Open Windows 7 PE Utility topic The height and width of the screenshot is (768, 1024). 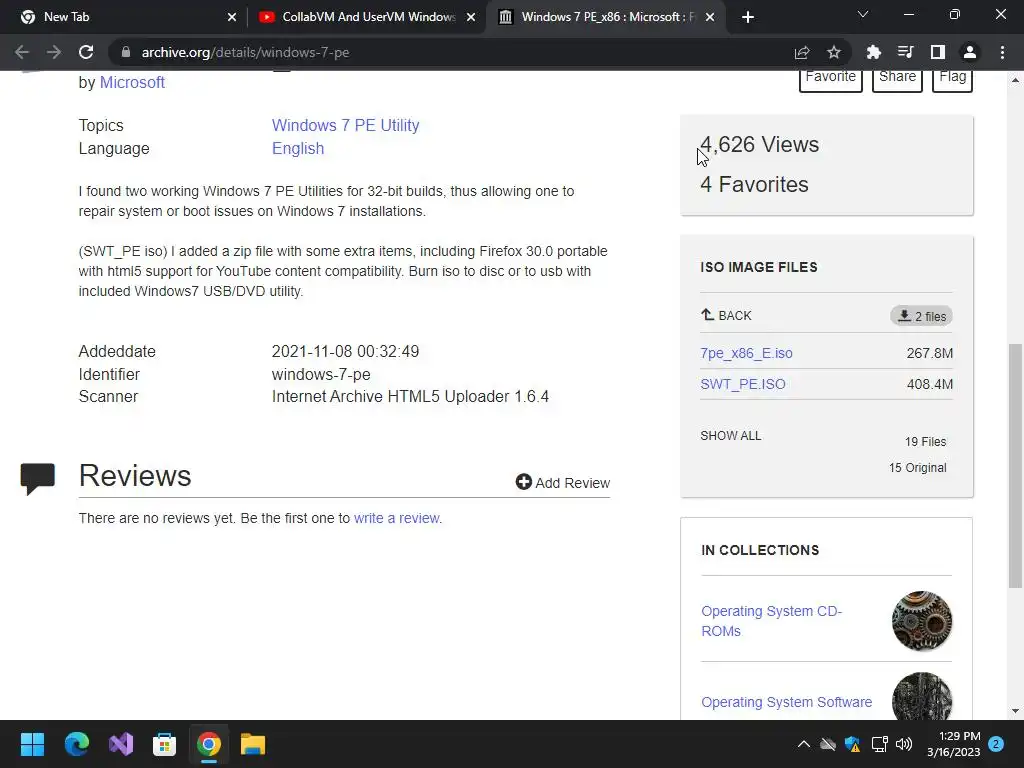click(x=345, y=125)
